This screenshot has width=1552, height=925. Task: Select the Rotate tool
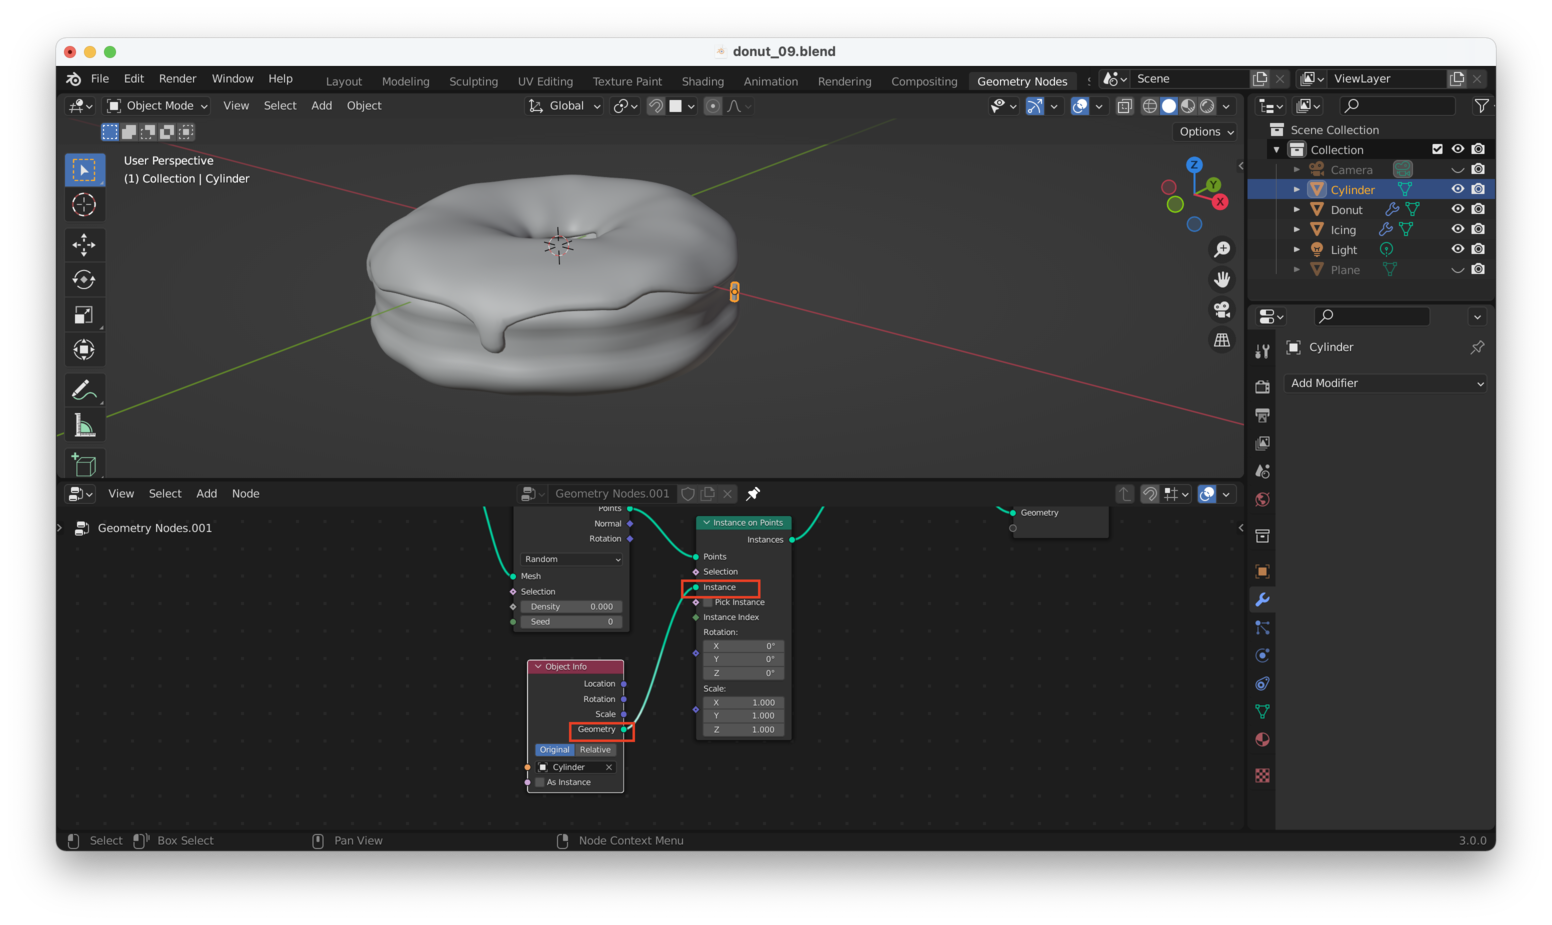(x=84, y=280)
